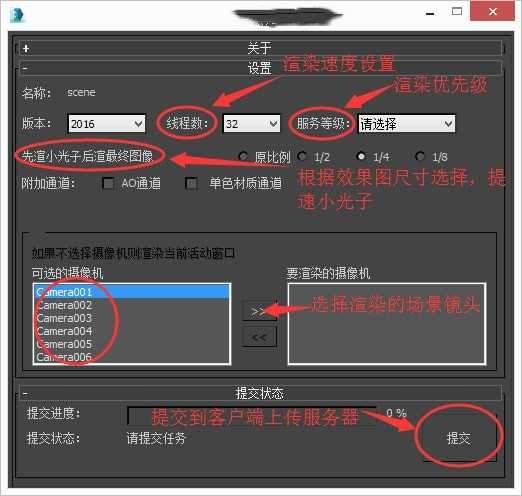
Task: Enable the 单色材质通道 checkbox
Action: pyautogui.click(x=192, y=183)
